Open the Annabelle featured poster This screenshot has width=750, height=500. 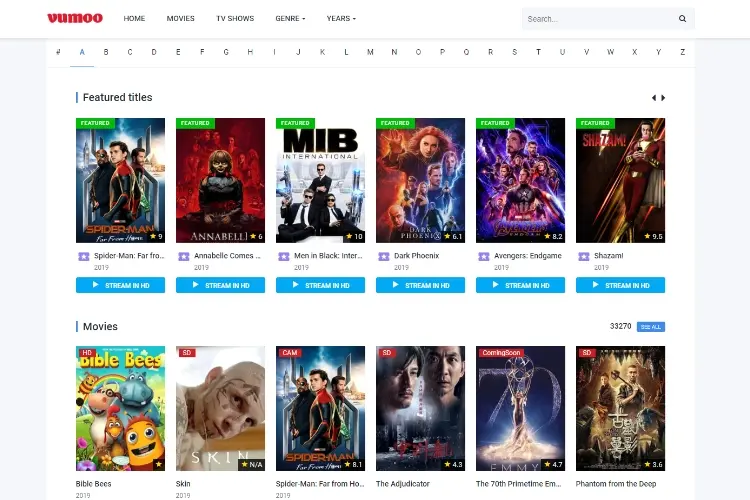click(220, 180)
